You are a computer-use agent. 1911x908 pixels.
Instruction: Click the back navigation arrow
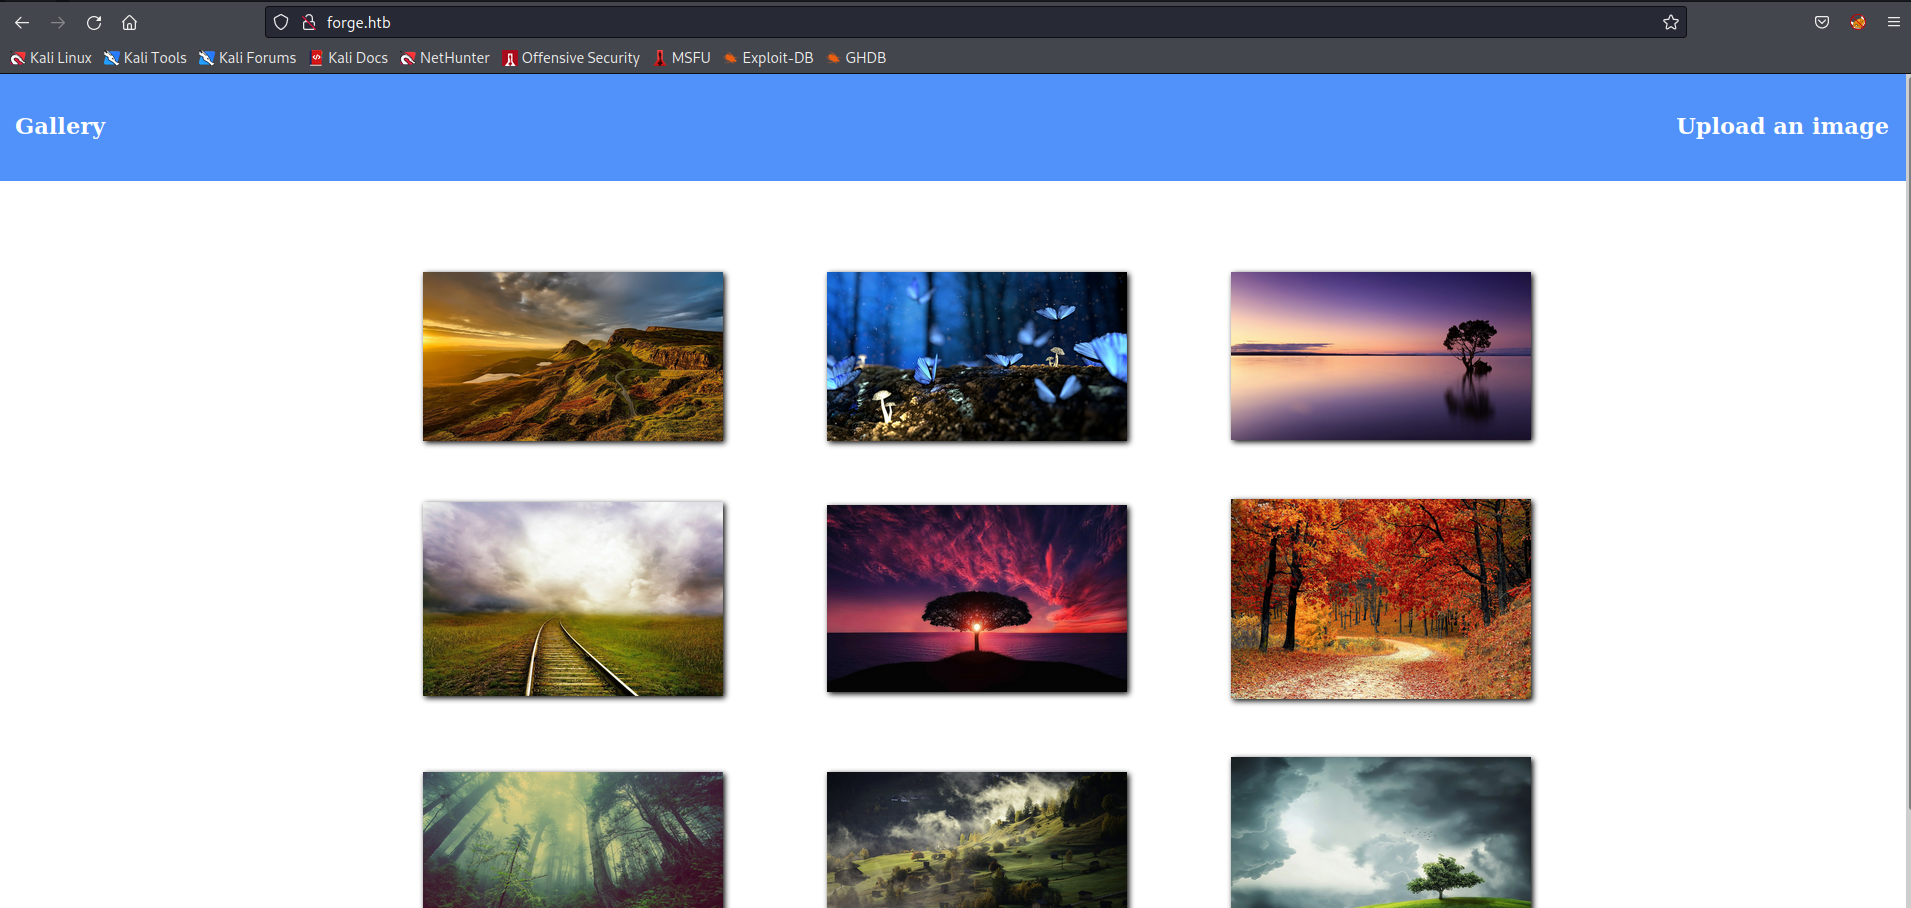pyautogui.click(x=21, y=22)
